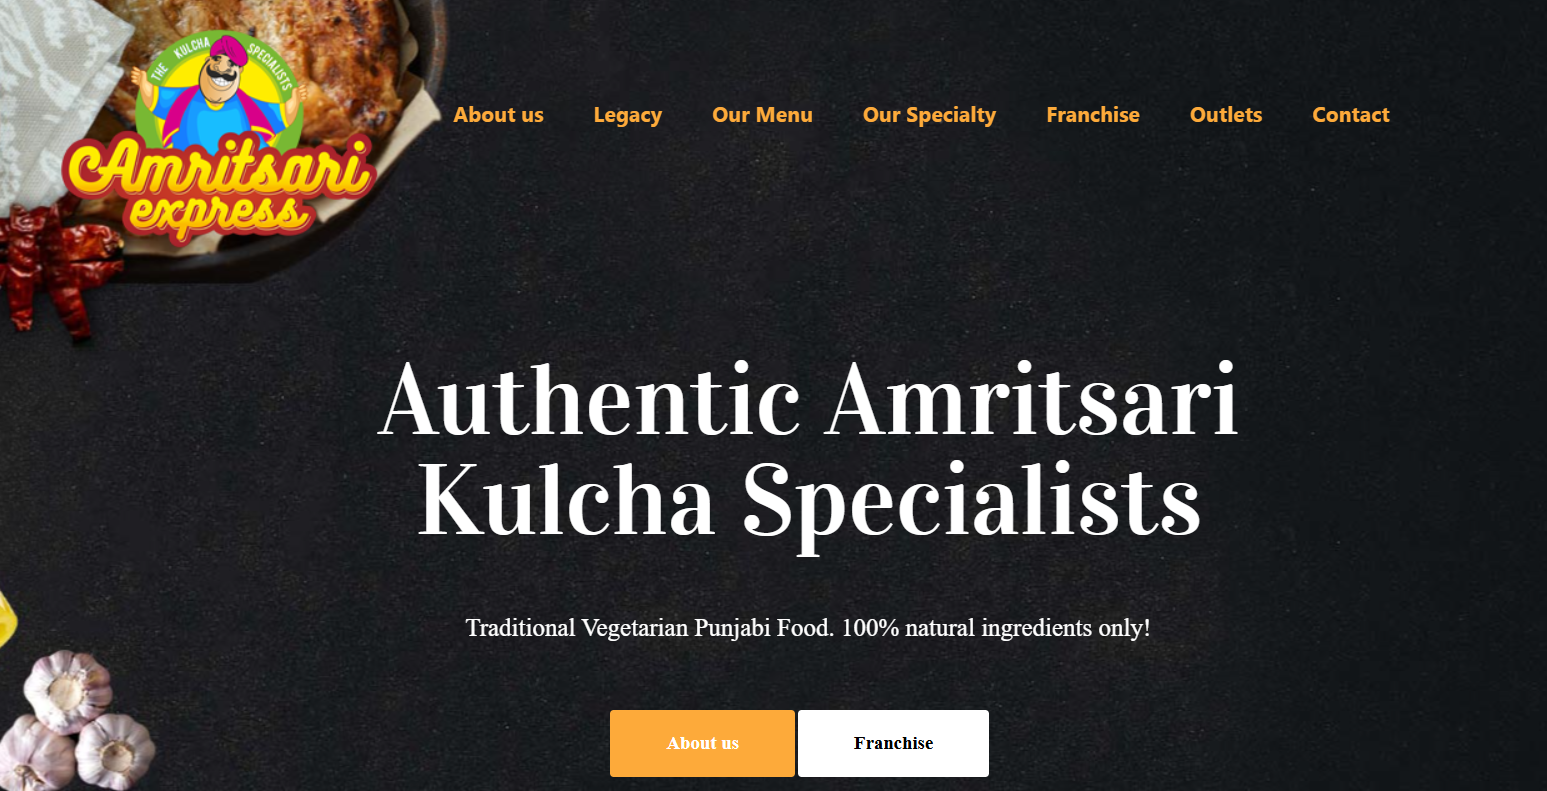Open the Franchise navigation link
1547x791 pixels.
[1092, 115]
